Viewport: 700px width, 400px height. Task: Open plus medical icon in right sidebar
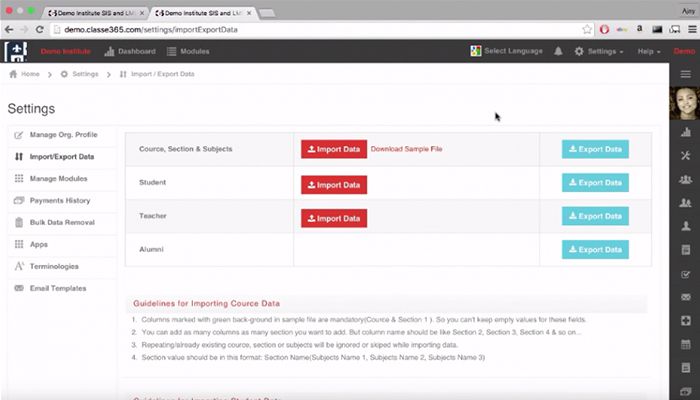[x=686, y=321]
